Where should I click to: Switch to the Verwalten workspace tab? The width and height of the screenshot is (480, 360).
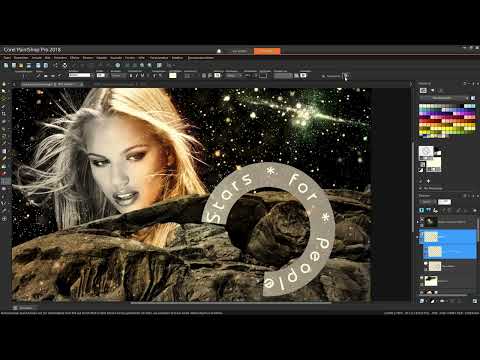(x=239, y=51)
